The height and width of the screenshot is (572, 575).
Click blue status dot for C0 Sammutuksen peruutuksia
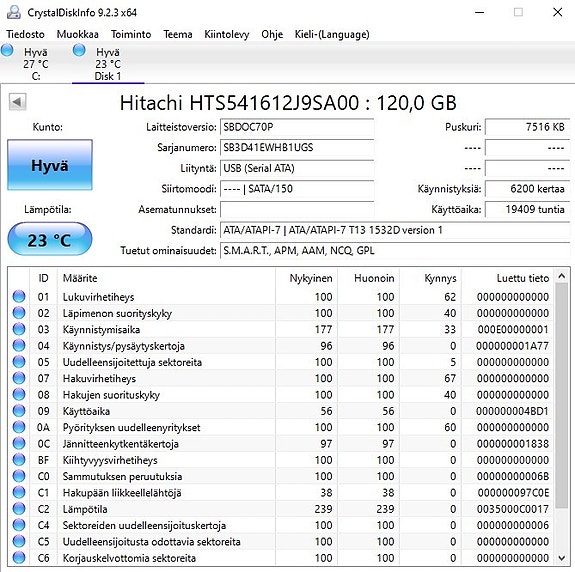click(x=19, y=476)
